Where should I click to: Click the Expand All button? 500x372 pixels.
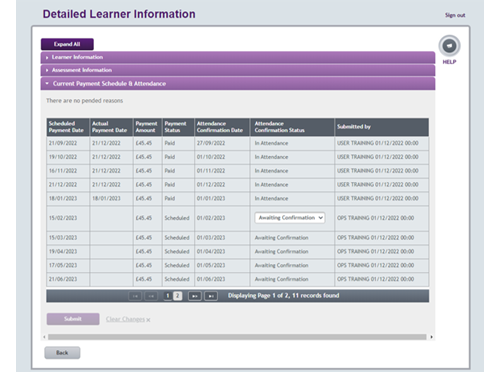tap(67, 44)
